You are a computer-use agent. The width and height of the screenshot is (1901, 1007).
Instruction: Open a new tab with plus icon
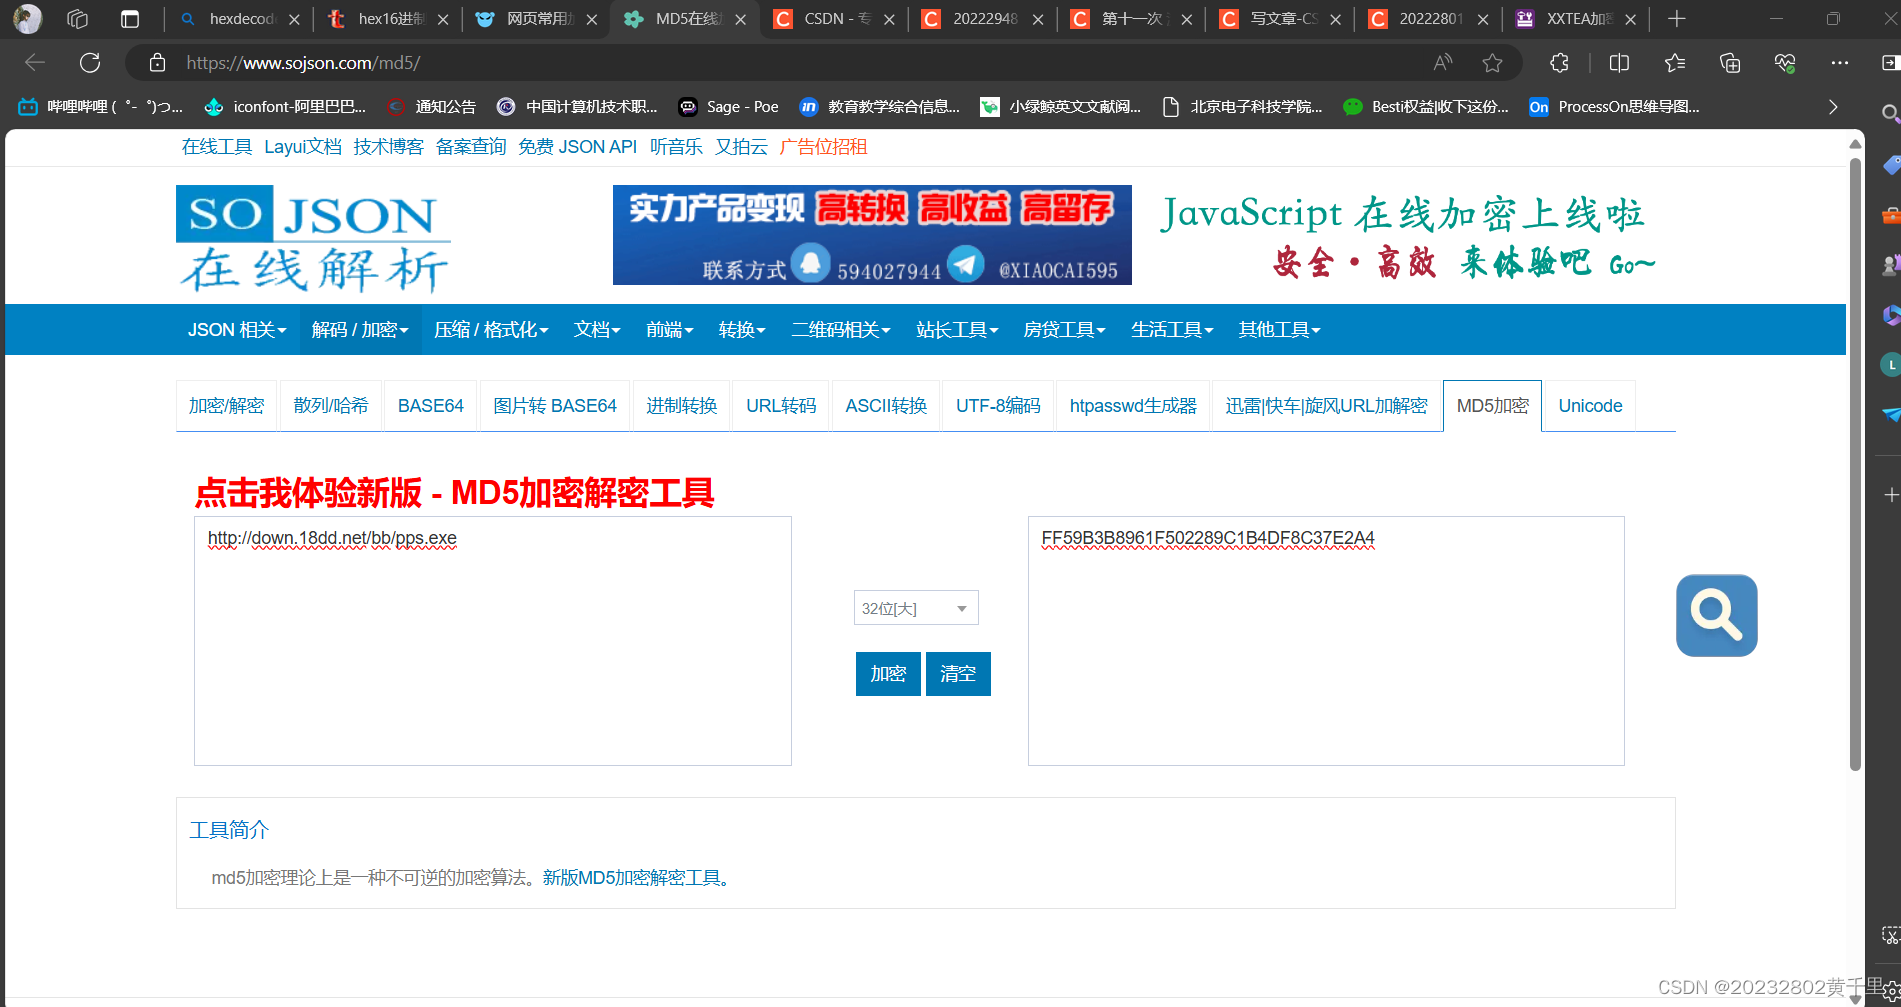(x=1677, y=19)
